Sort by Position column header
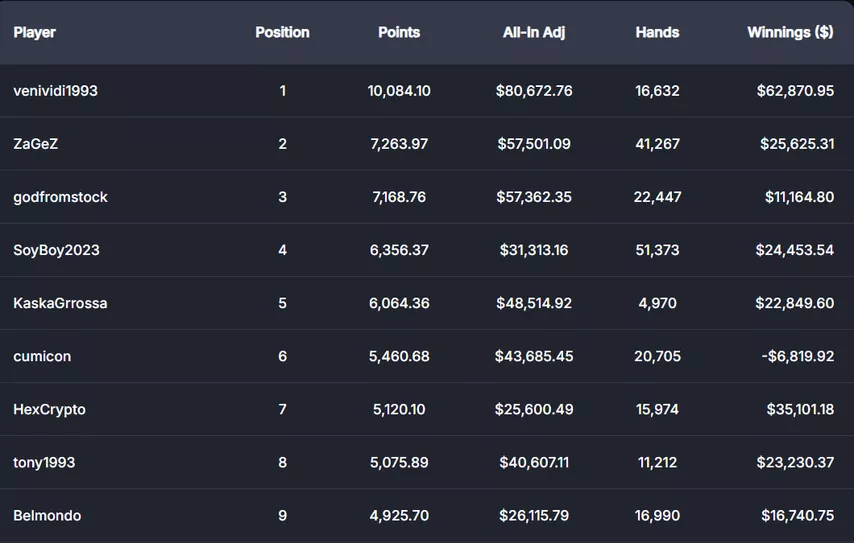The image size is (854, 543). (x=282, y=32)
